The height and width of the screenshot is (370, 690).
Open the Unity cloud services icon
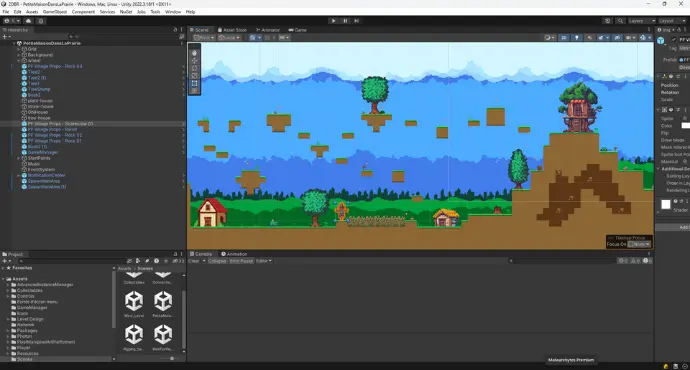tap(29, 21)
